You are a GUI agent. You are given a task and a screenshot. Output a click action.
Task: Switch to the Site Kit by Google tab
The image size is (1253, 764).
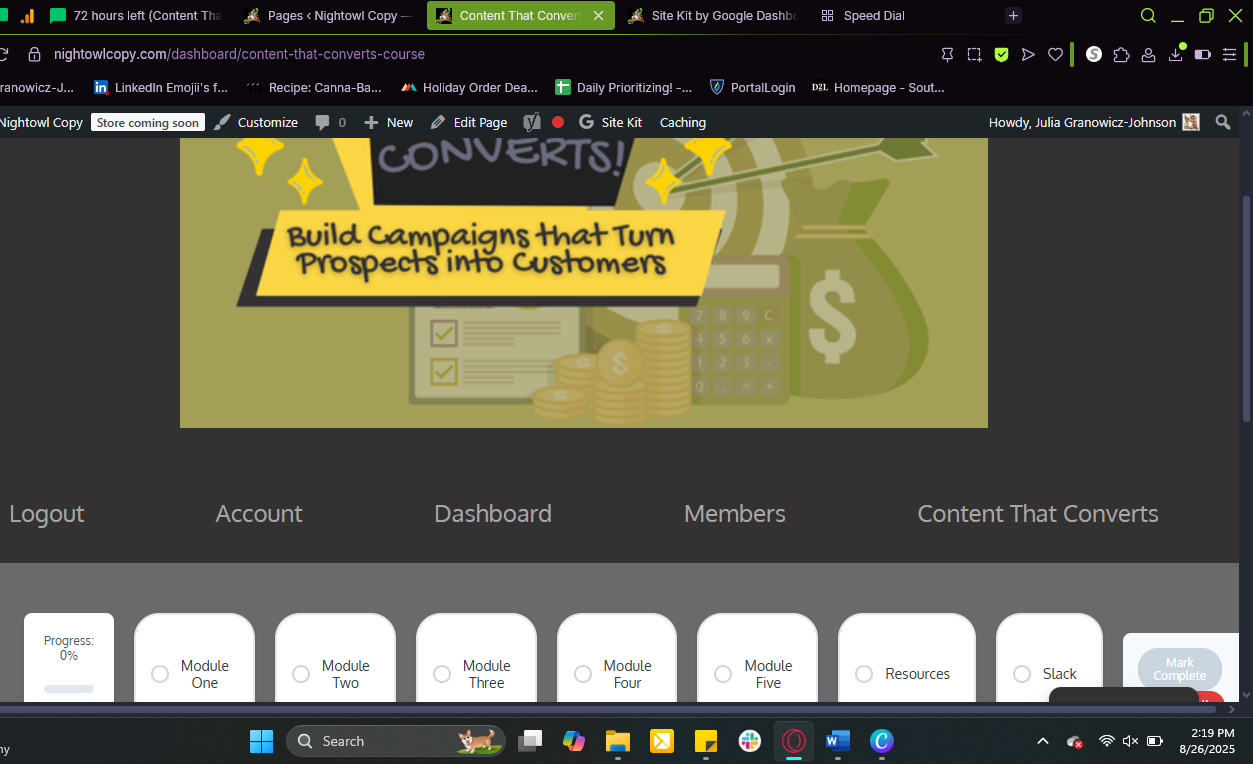713,16
